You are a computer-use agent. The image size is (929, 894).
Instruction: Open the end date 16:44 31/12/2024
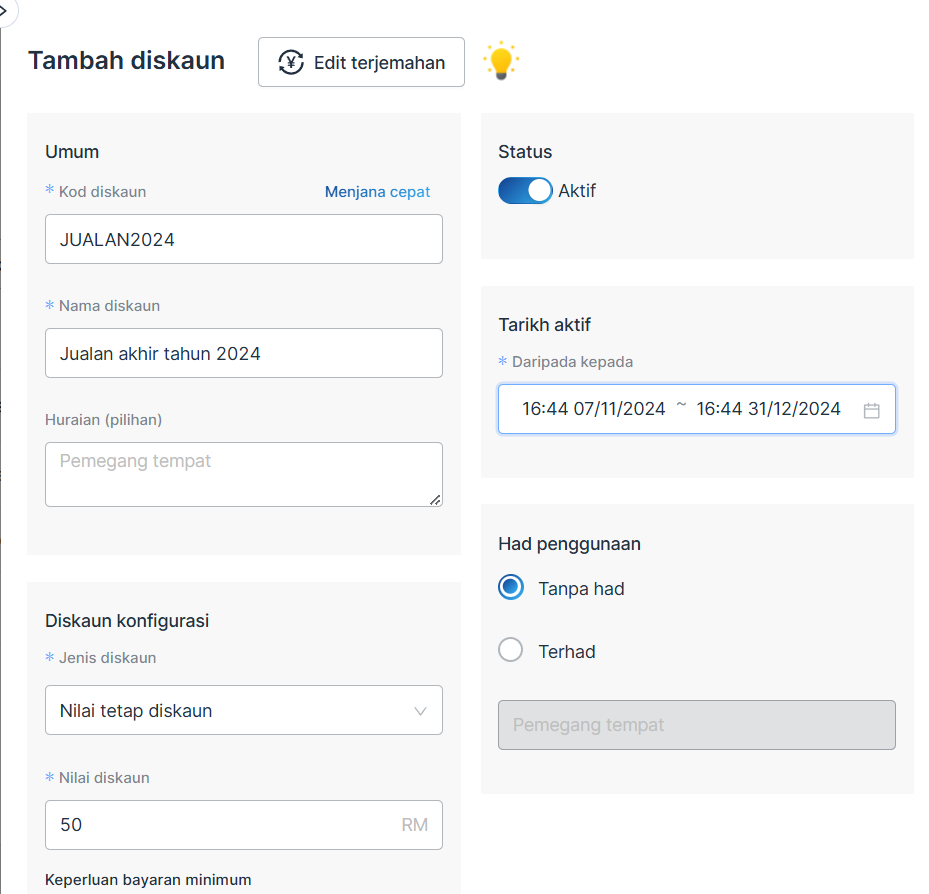pos(768,409)
